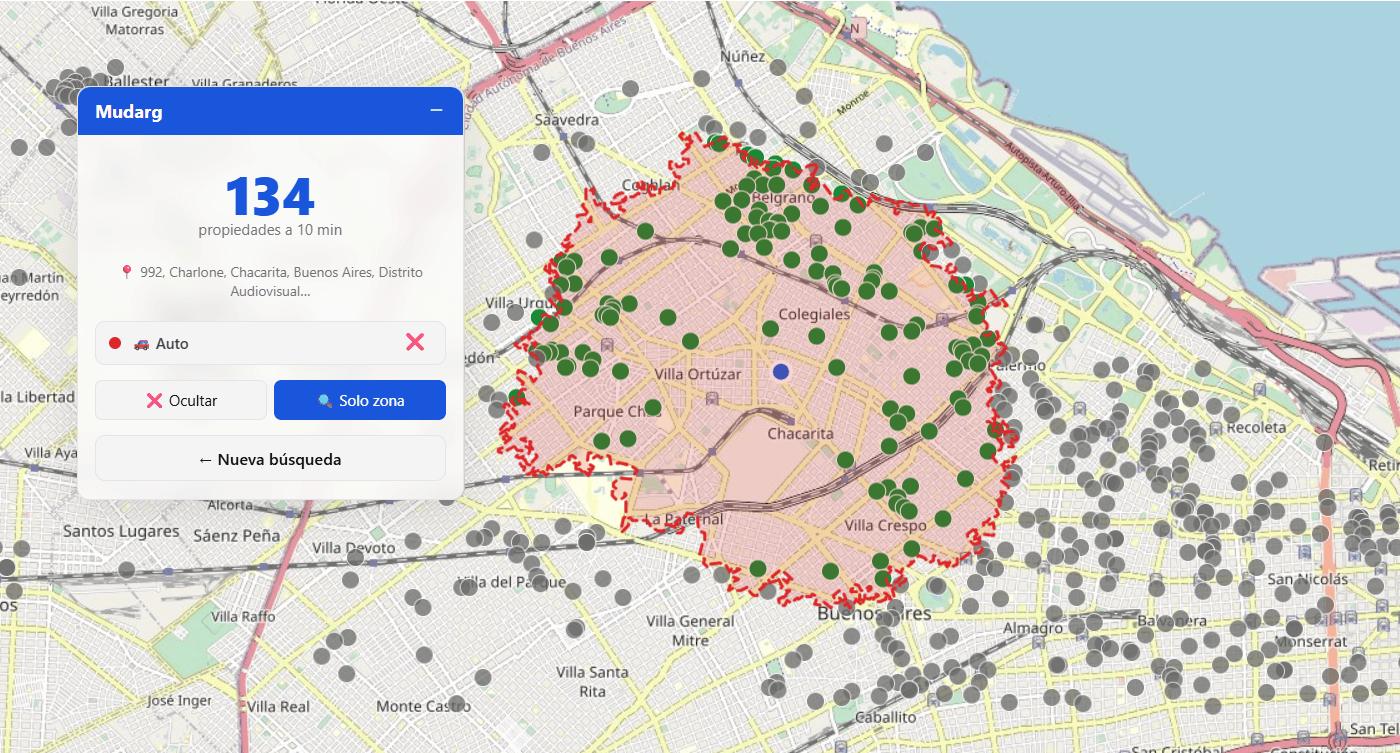Click the Chacarita neighborhood label
The width and height of the screenshot is (1400, 753).
[801, 433]
